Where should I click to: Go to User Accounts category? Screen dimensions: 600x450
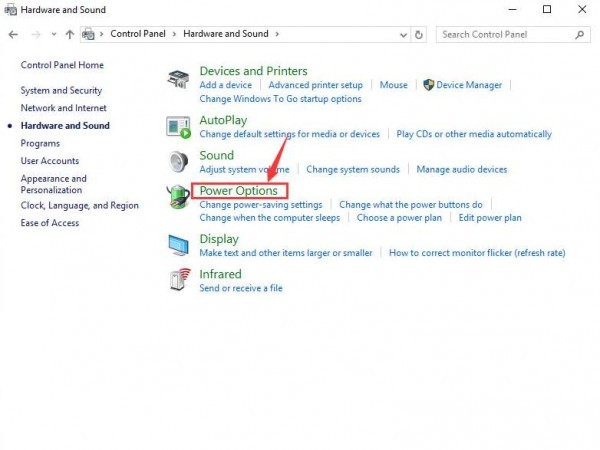(x=50, y=161)
